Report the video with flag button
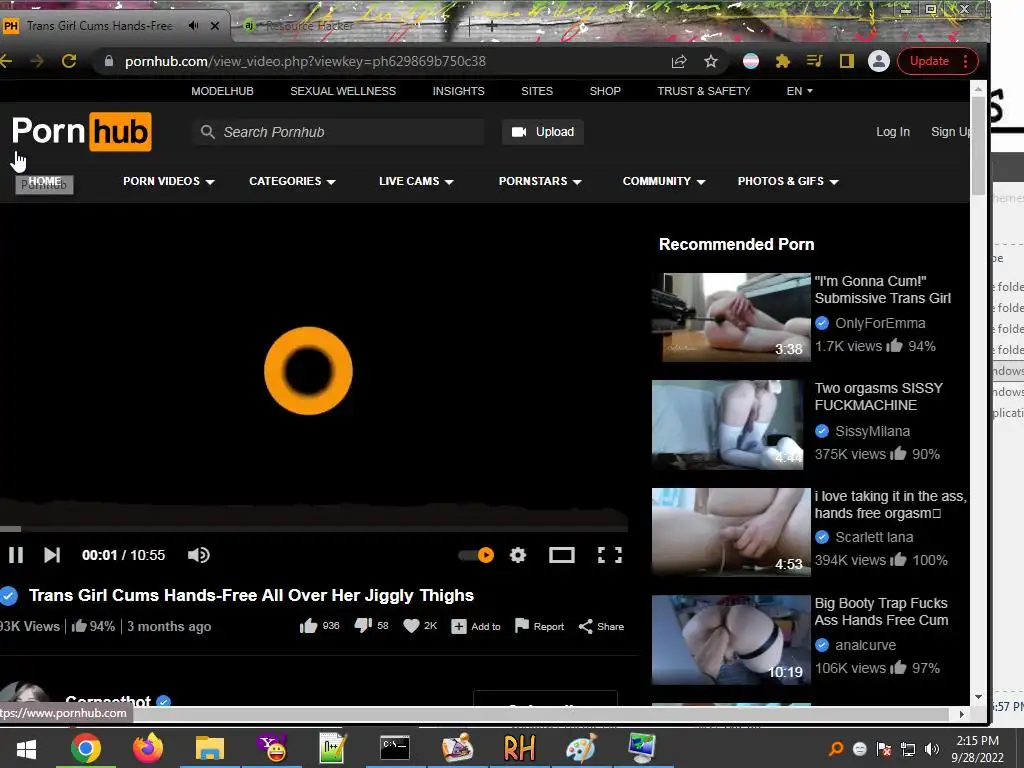Viewport: 1024px width, 768px height. click(x=539, y=626)
